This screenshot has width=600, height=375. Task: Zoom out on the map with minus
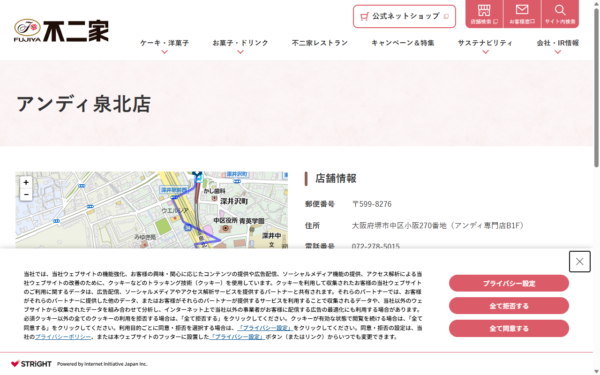pos(26,194)
